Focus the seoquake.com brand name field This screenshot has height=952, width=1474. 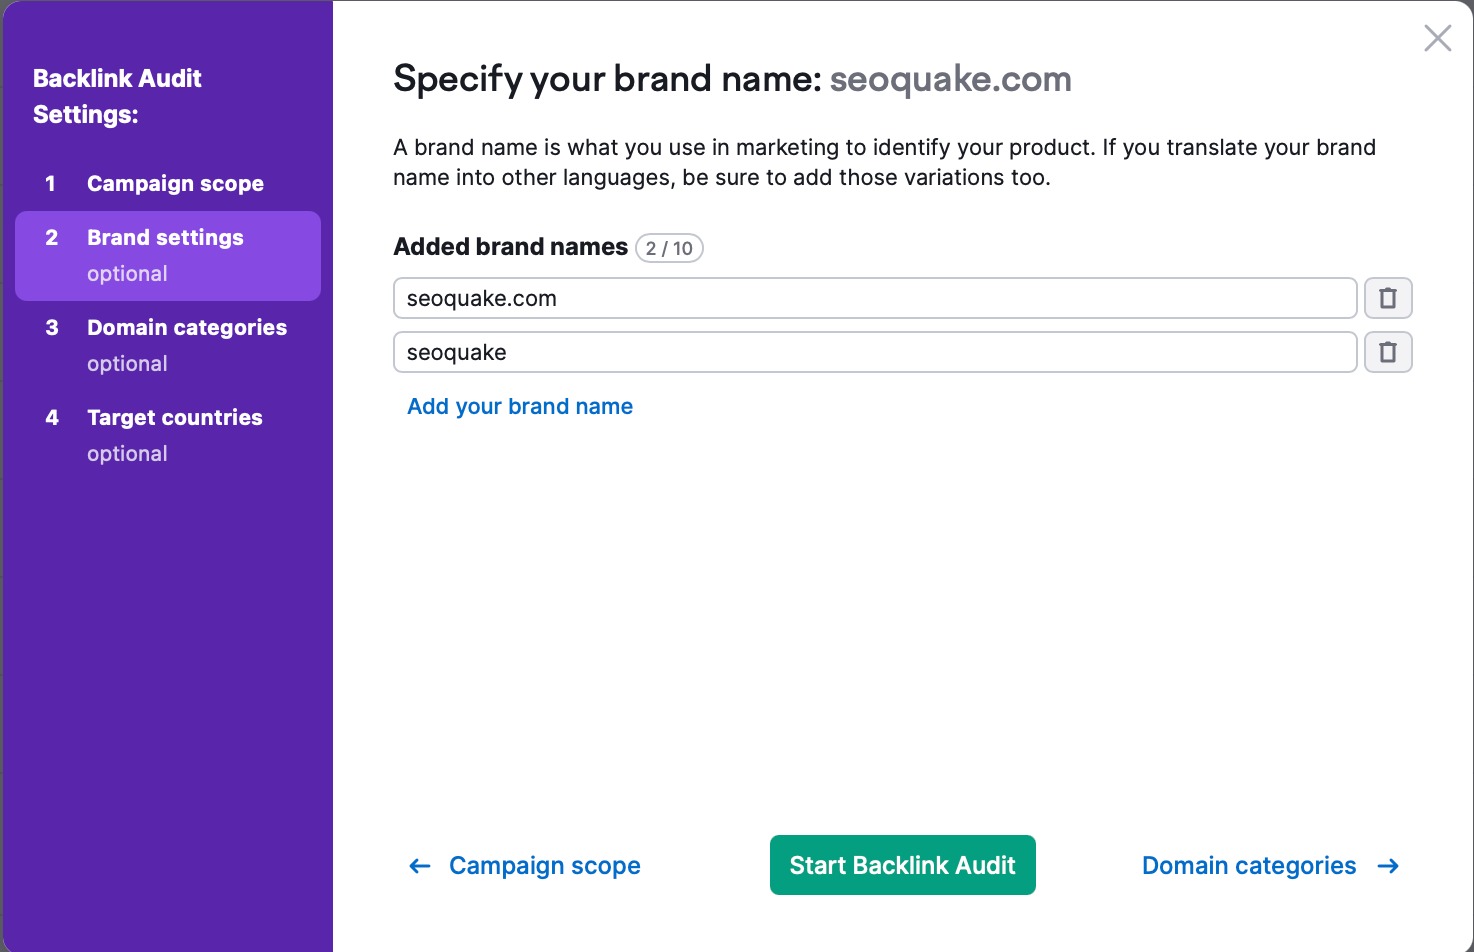click(874, 298)
